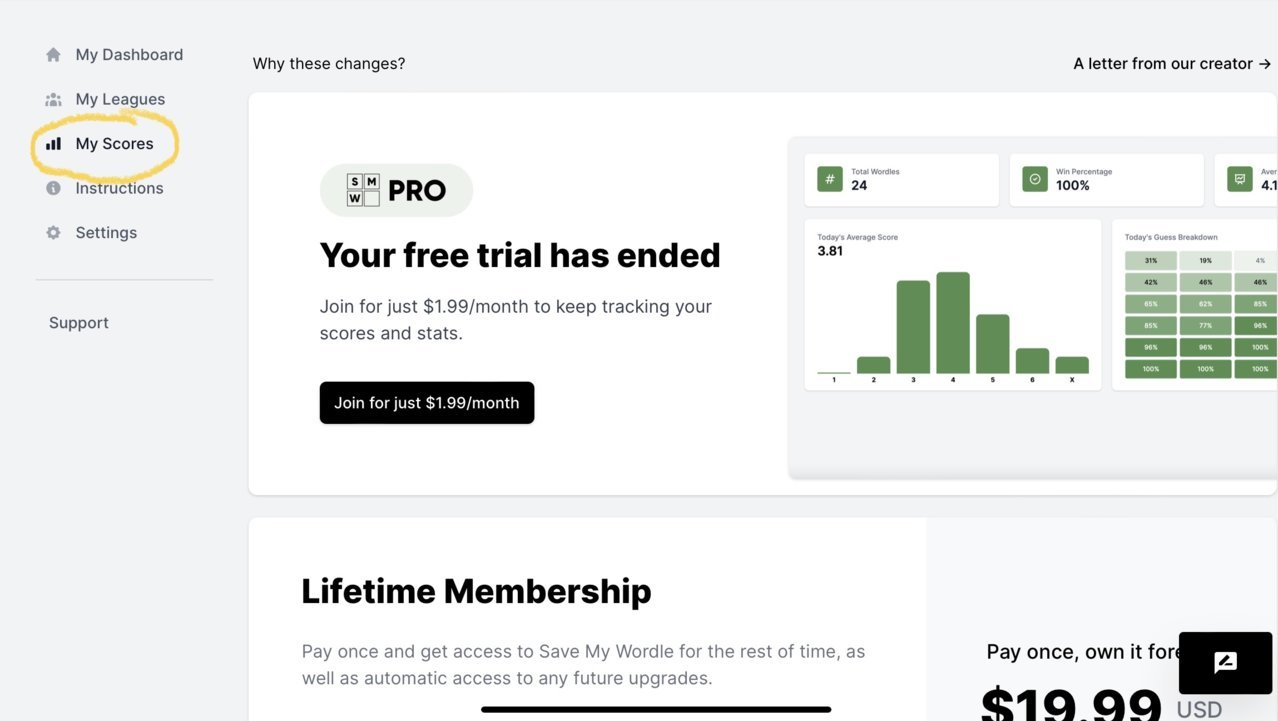Click the hash icon on Total Wordles card
Viewport: 1278px width, 721px height.
pyautogui.click(x=829, y=179)
